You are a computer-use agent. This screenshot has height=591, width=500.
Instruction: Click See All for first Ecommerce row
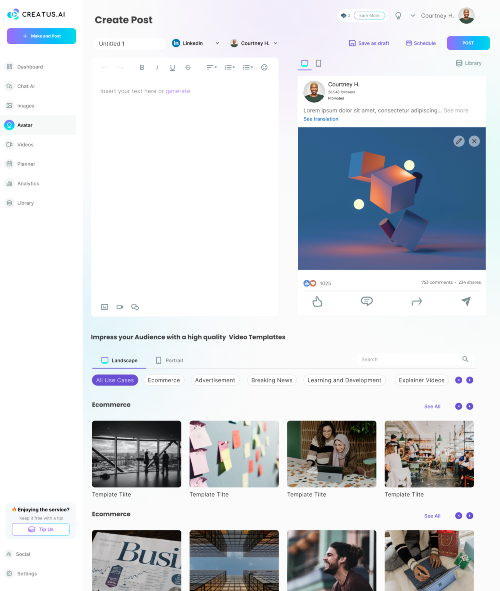tap(432, 406)
